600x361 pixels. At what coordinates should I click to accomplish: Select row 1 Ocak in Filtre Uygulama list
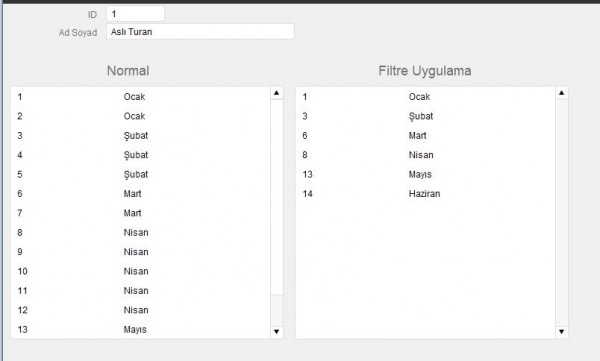[426, 96]
